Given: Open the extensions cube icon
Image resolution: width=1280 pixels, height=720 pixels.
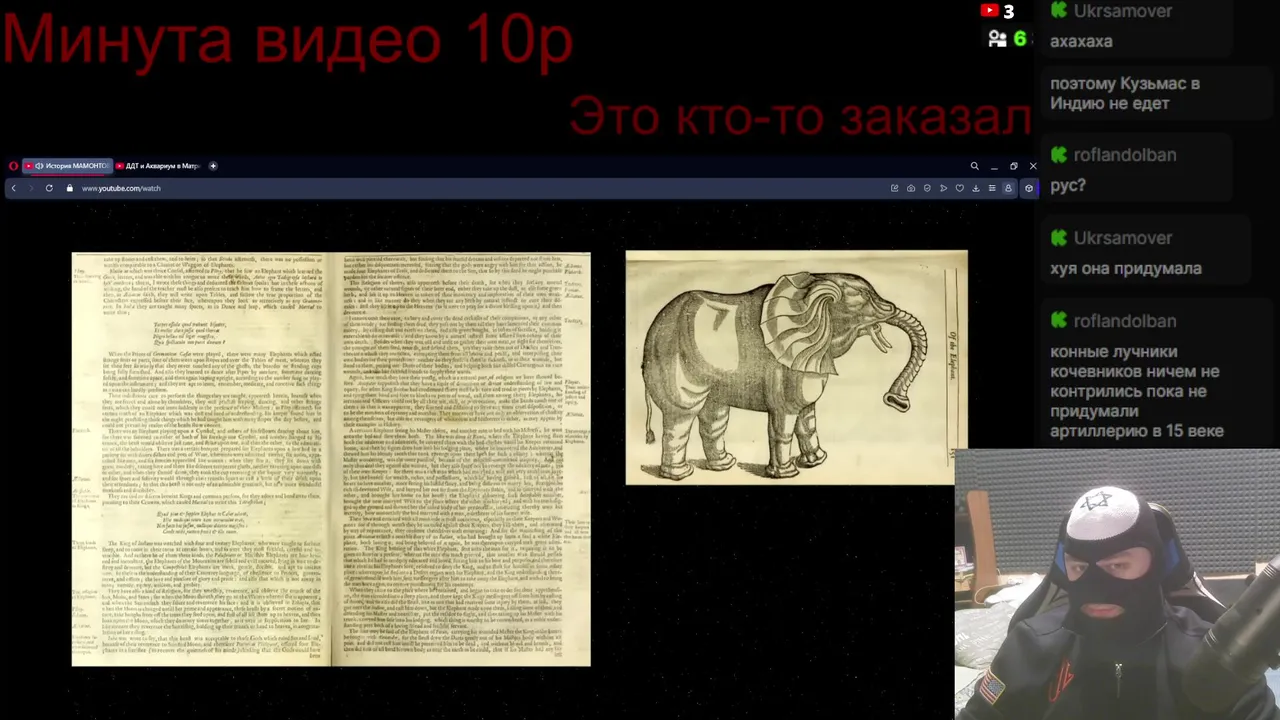Looking at the screenshot, I should tap(1029, 188).
